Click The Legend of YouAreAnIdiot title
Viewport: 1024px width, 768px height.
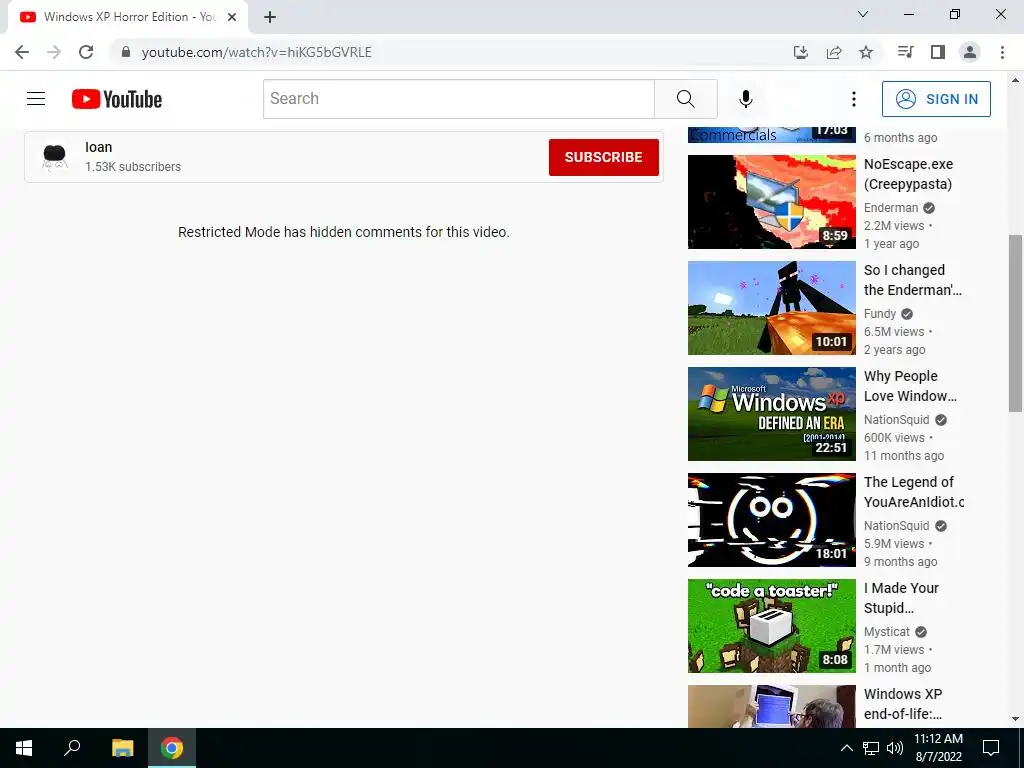click(914, 492)
